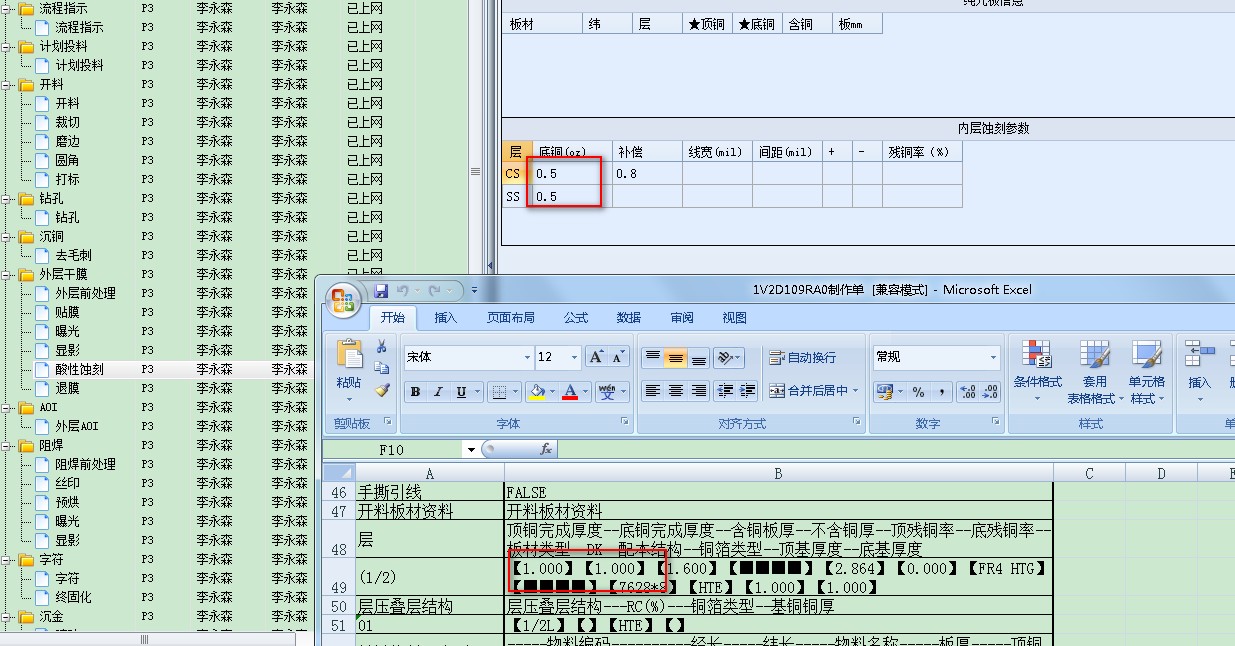Set top vertical alignment
Viewport: 1235px width, 646px height.
[652, 357]
